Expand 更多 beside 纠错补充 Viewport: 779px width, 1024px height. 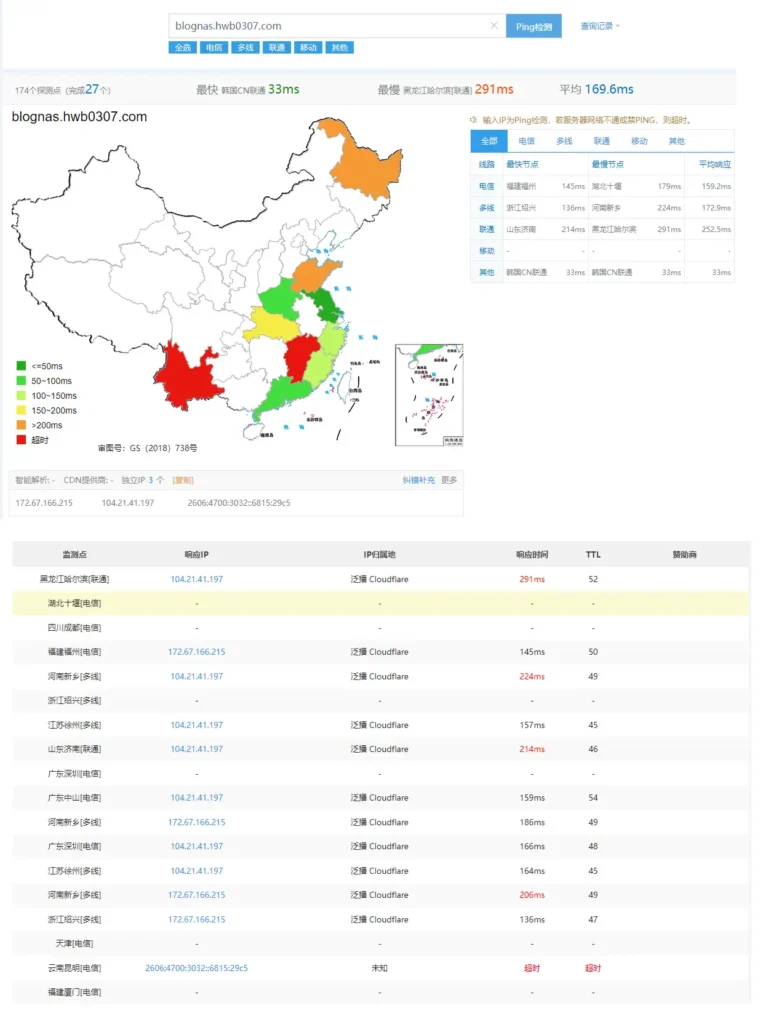pos(449,480)
